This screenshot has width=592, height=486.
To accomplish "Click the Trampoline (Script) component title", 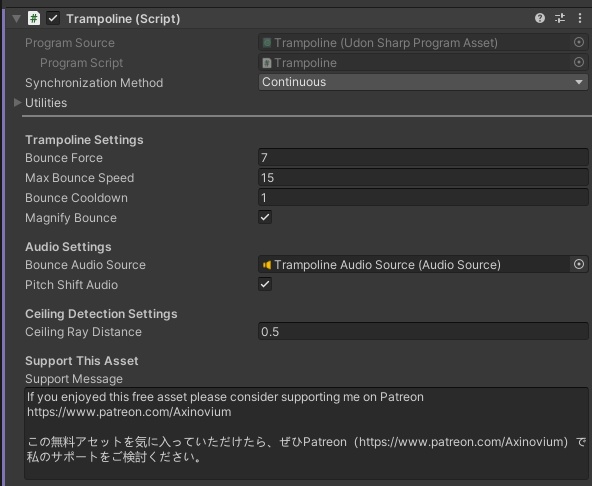I will tap(123, 19).
